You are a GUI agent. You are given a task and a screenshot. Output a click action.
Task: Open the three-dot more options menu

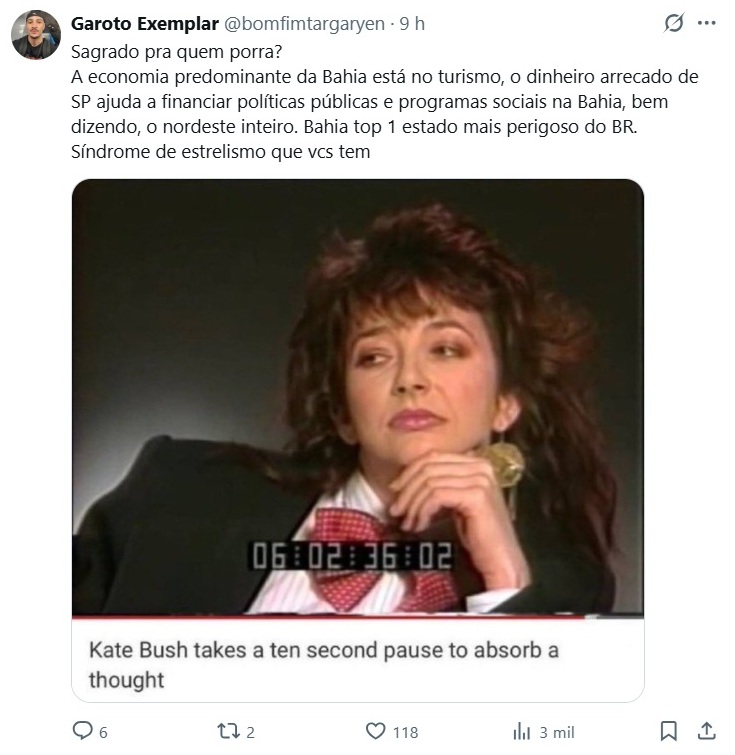click(707, 23)
